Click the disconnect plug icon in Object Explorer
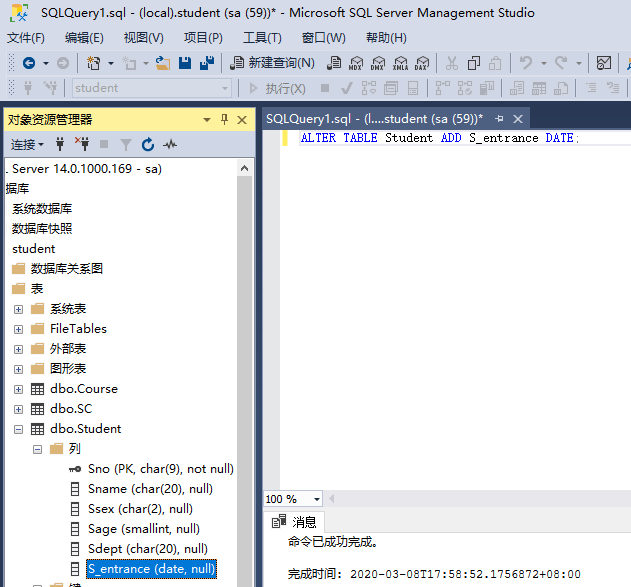This screenshot has width=631, height=587. (x=82, y=144)
